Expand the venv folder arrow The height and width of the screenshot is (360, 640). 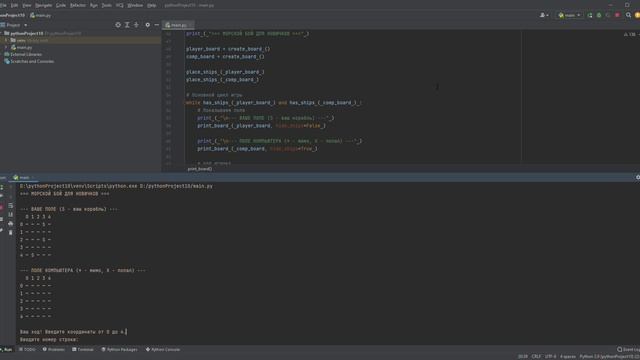(x=6, y=40)
